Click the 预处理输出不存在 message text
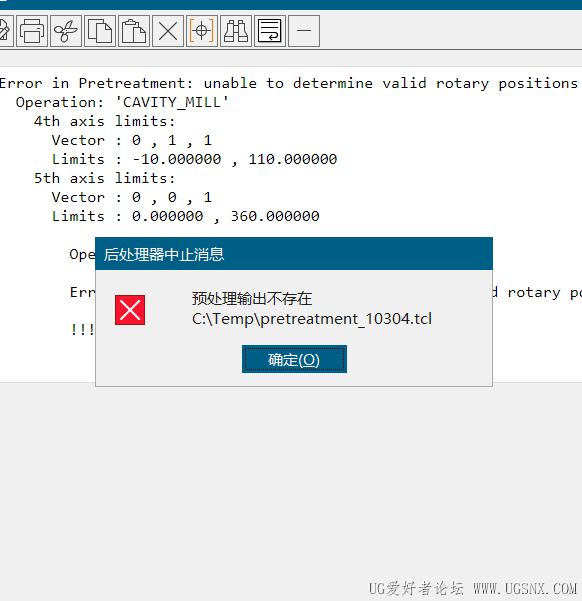 pos(252,299)
